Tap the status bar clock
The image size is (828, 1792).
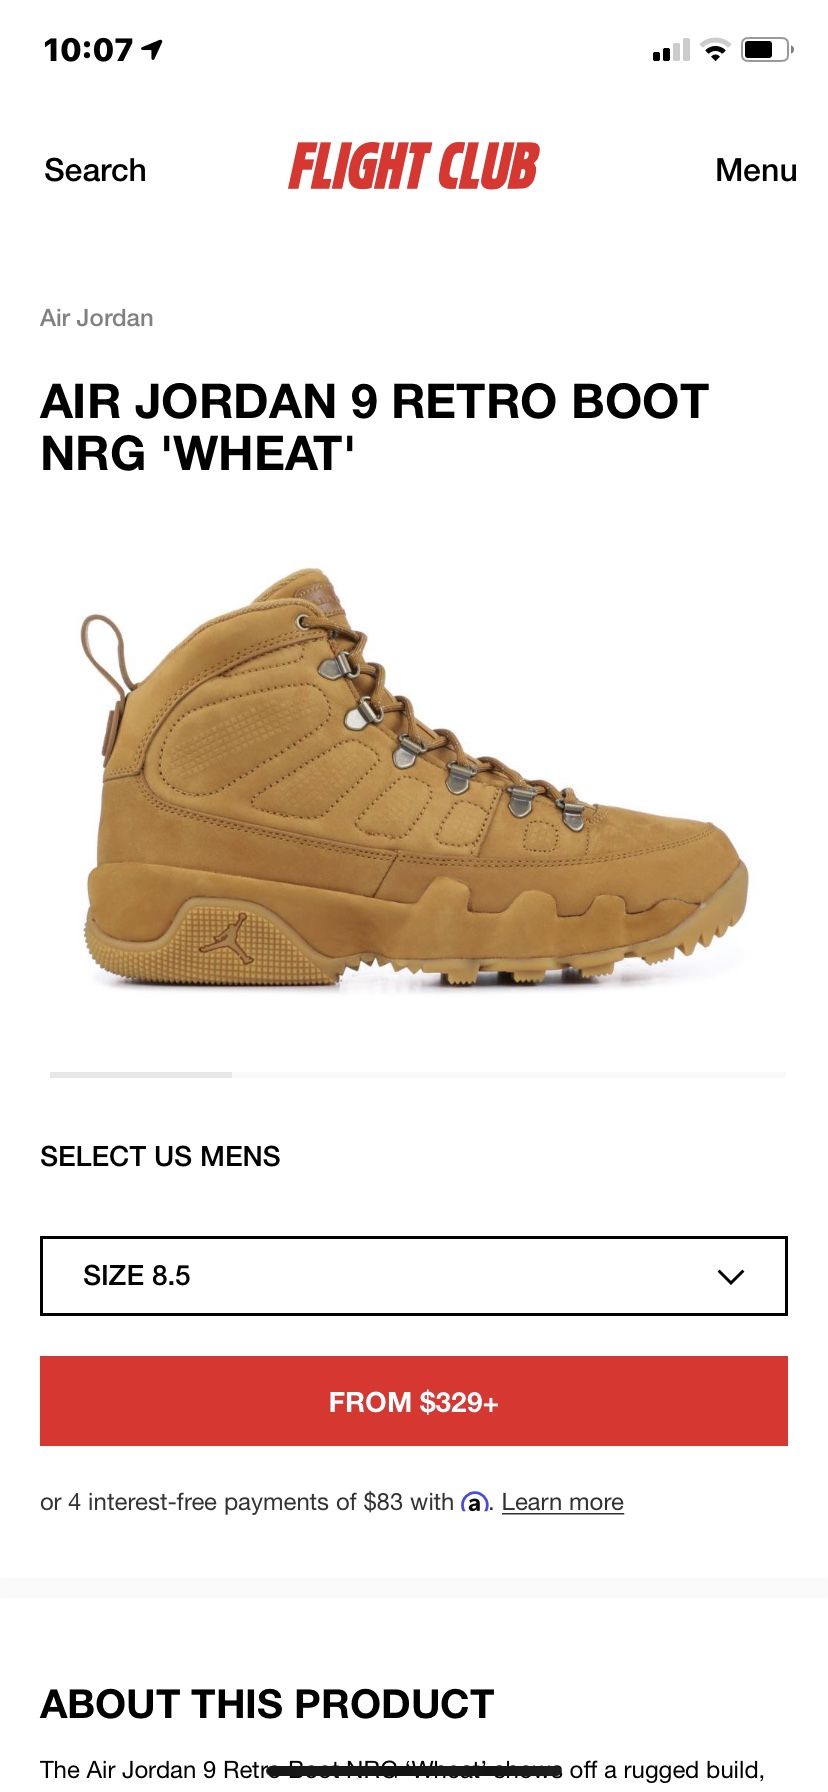[x=88, y=49]
